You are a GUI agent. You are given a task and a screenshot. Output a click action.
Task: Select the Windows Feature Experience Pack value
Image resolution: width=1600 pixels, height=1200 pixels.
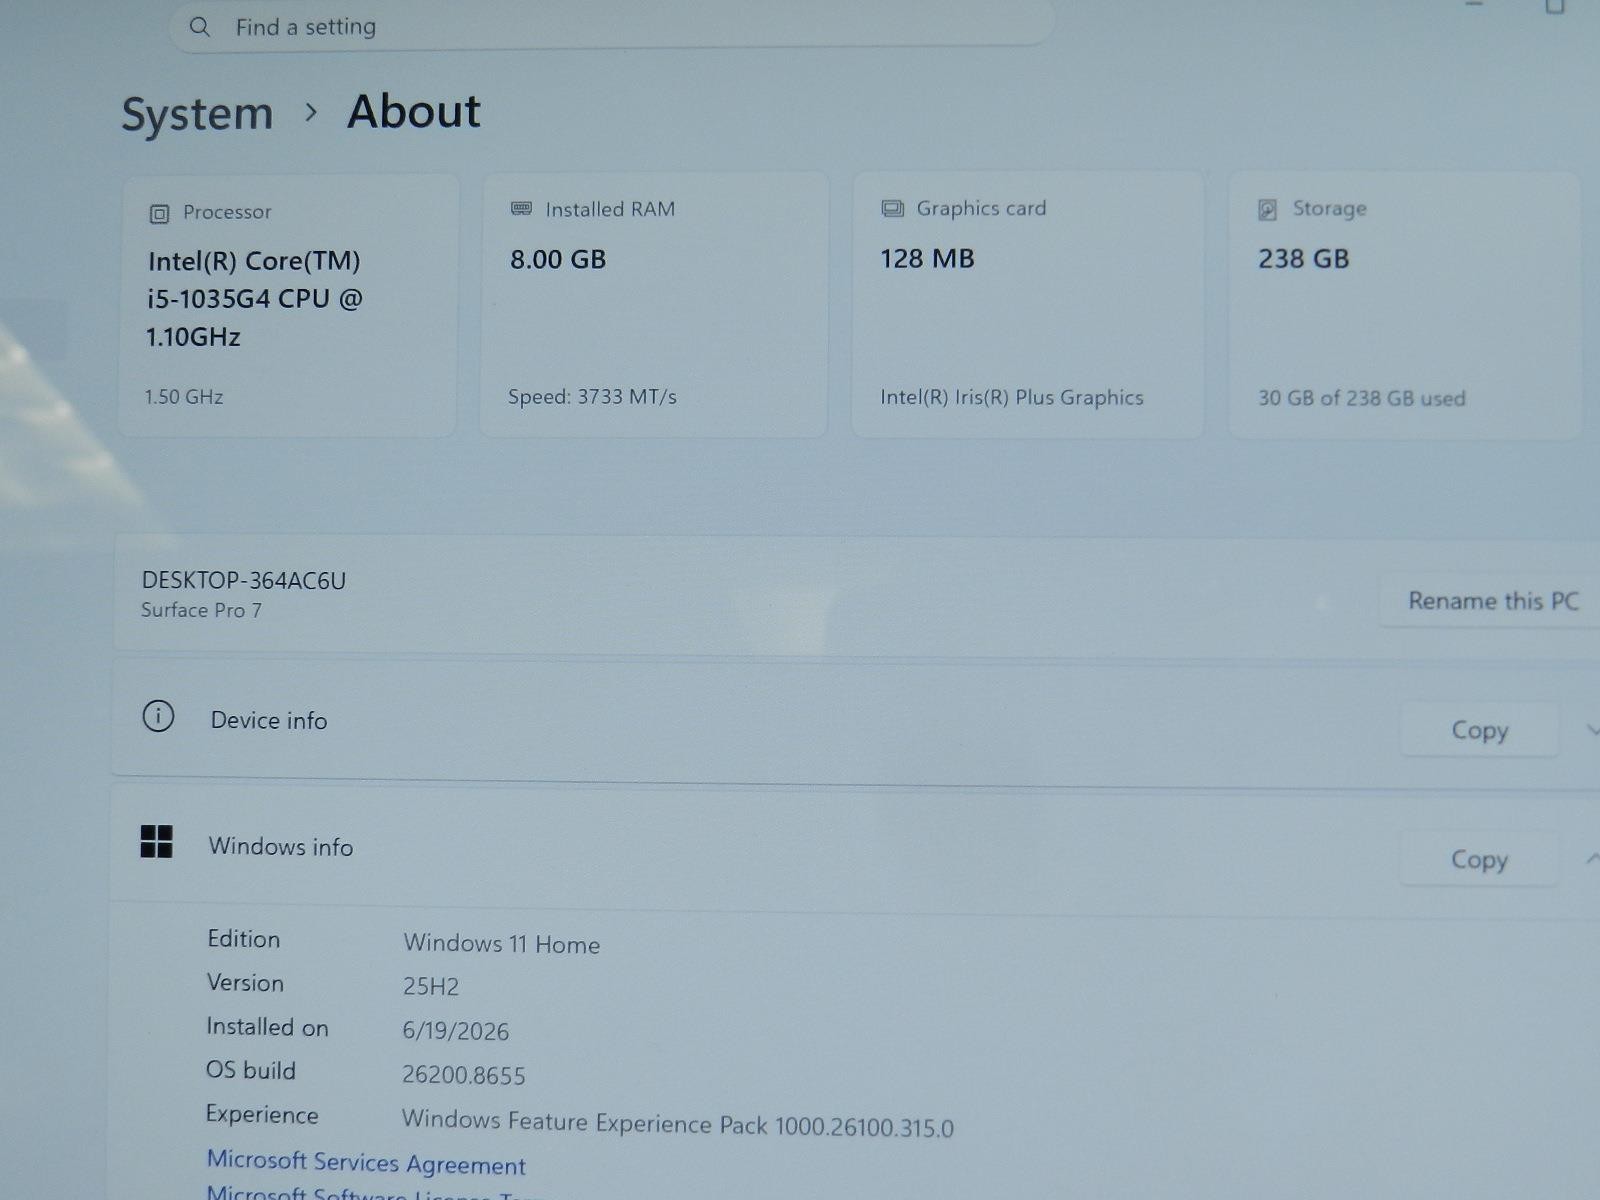pos(678,1123)
